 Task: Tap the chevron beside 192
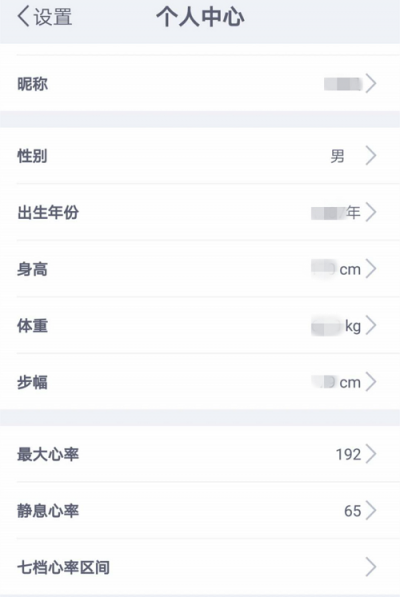(x=371, y=454)
